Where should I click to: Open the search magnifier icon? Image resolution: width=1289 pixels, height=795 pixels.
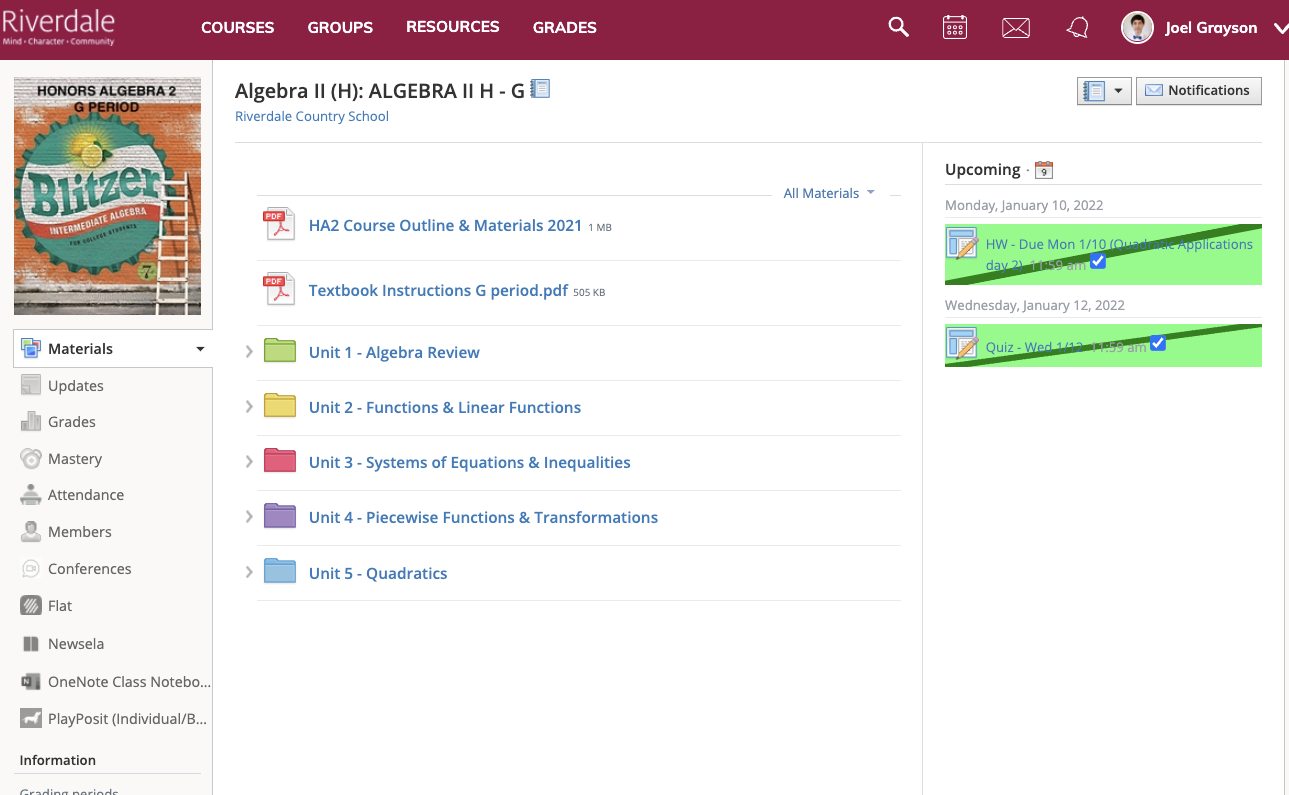[x=899, y=27]
